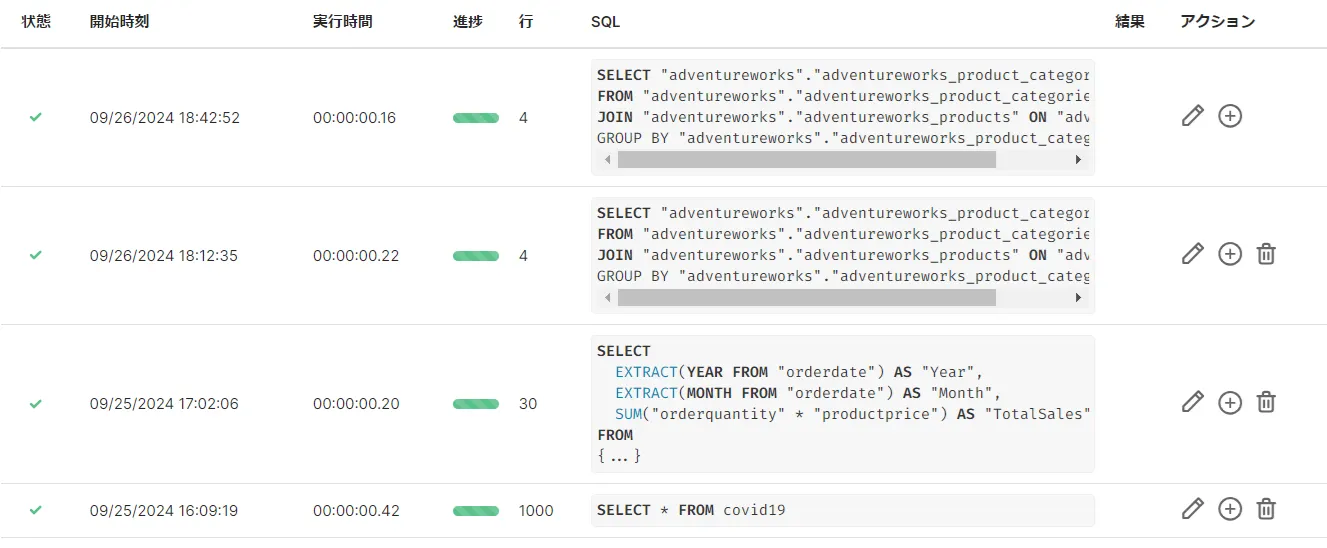Delete the 18:12:35 query entry
Image resolution: width=1327 pixels, height=548 pixels.
pos(1266,254)
